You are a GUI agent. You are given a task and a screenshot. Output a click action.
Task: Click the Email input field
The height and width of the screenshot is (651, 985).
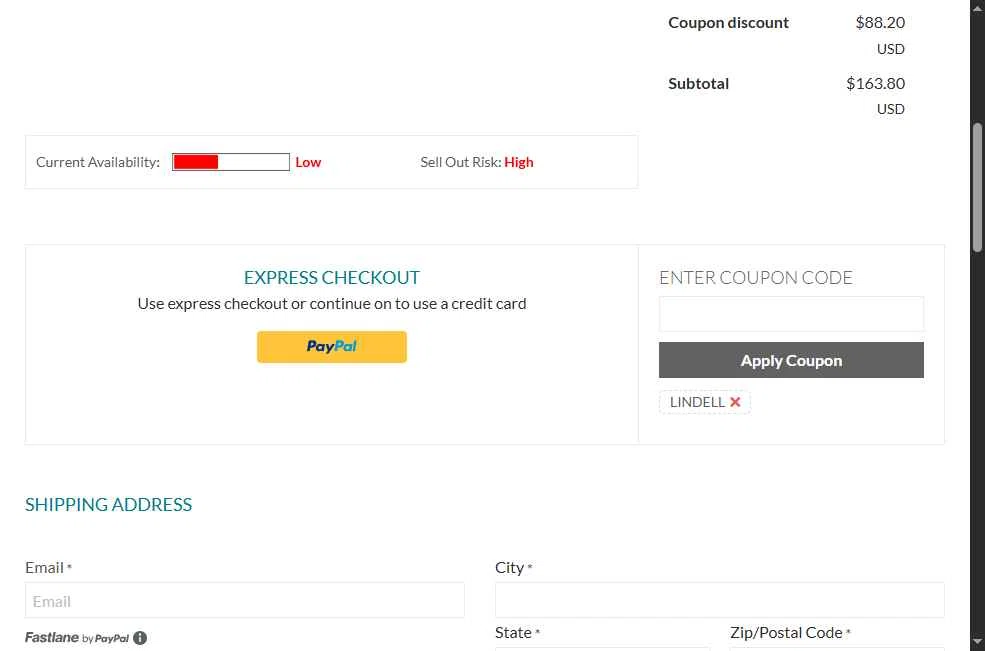(245, 600)
